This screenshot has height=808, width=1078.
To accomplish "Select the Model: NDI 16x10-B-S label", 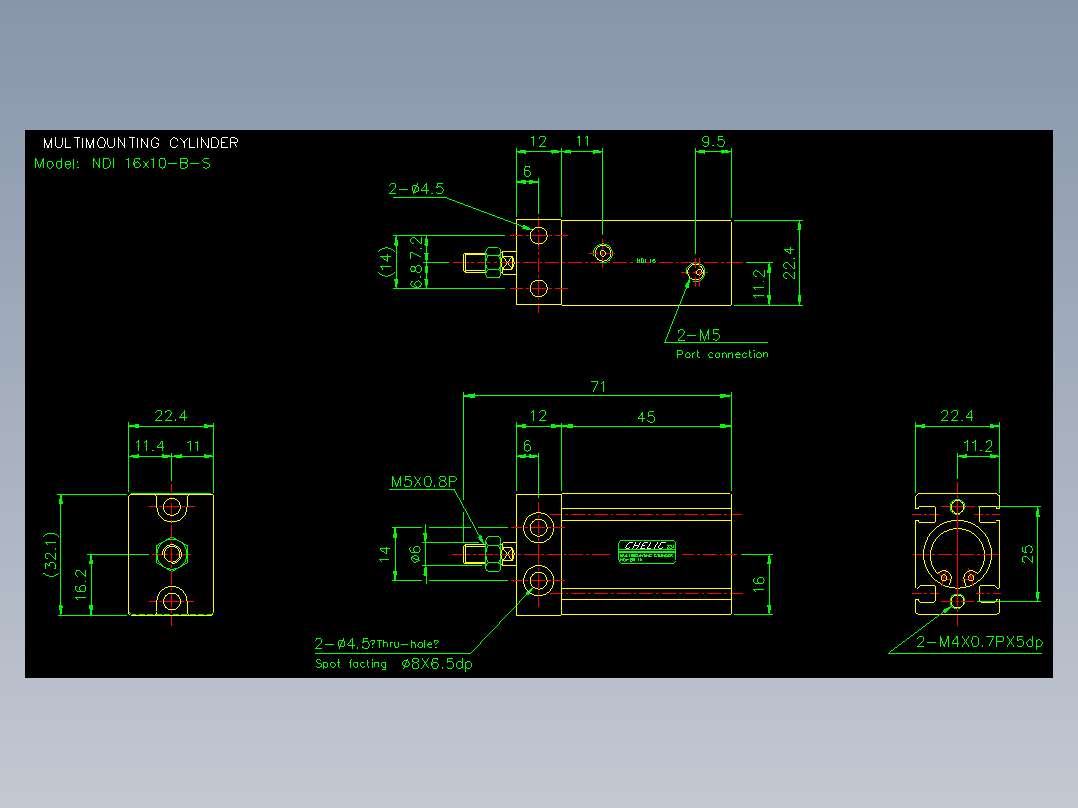I will click(122, 164).
